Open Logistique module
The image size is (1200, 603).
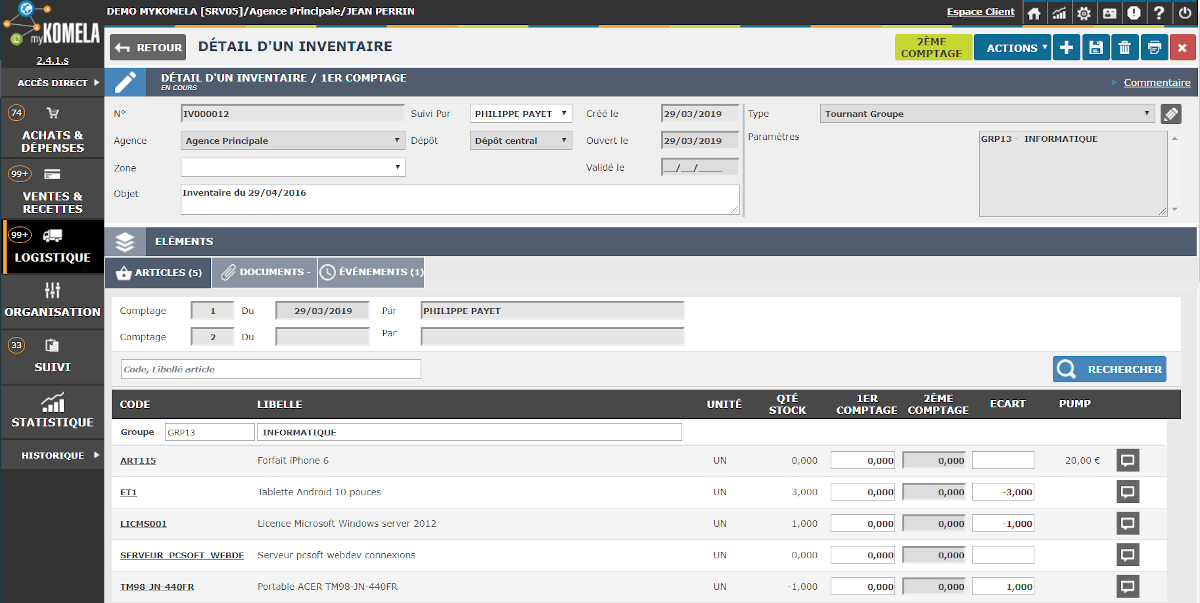point(52,246)
